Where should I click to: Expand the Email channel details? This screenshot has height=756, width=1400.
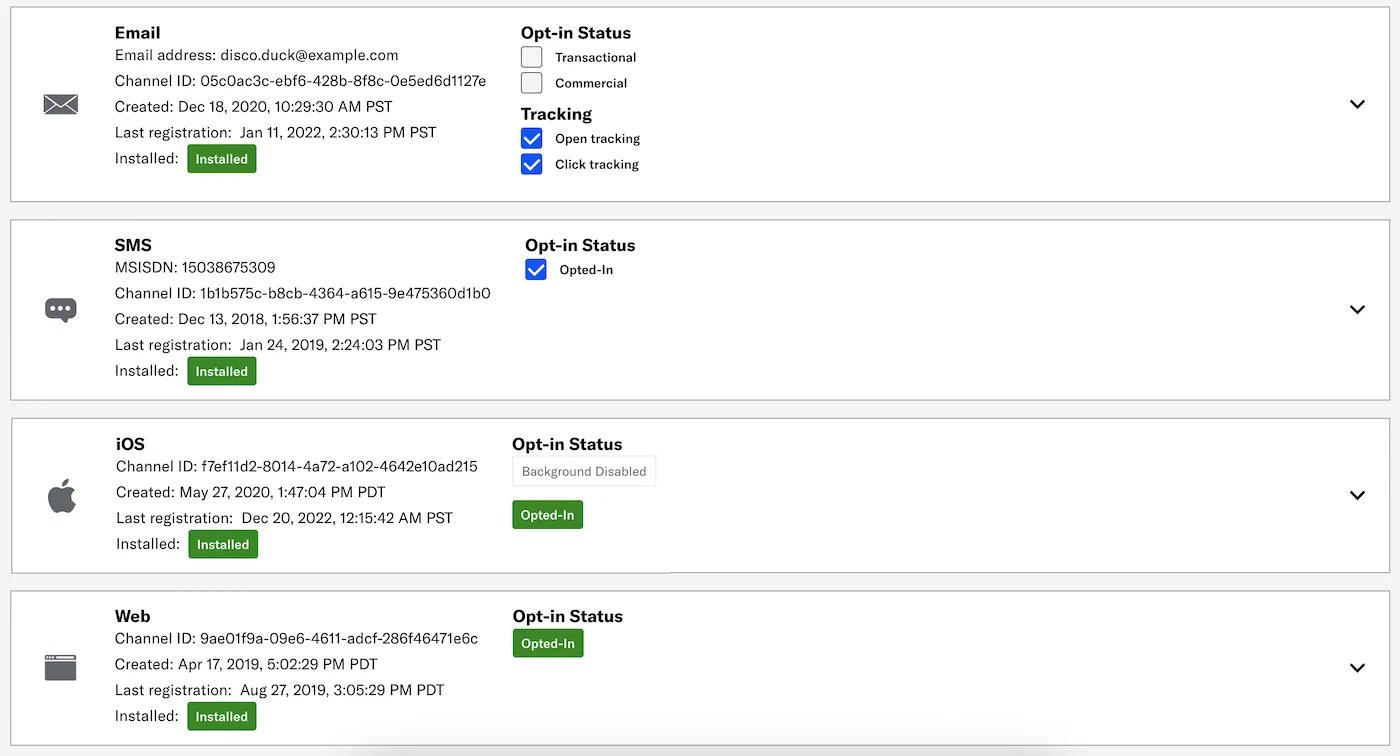[1357, 104]
